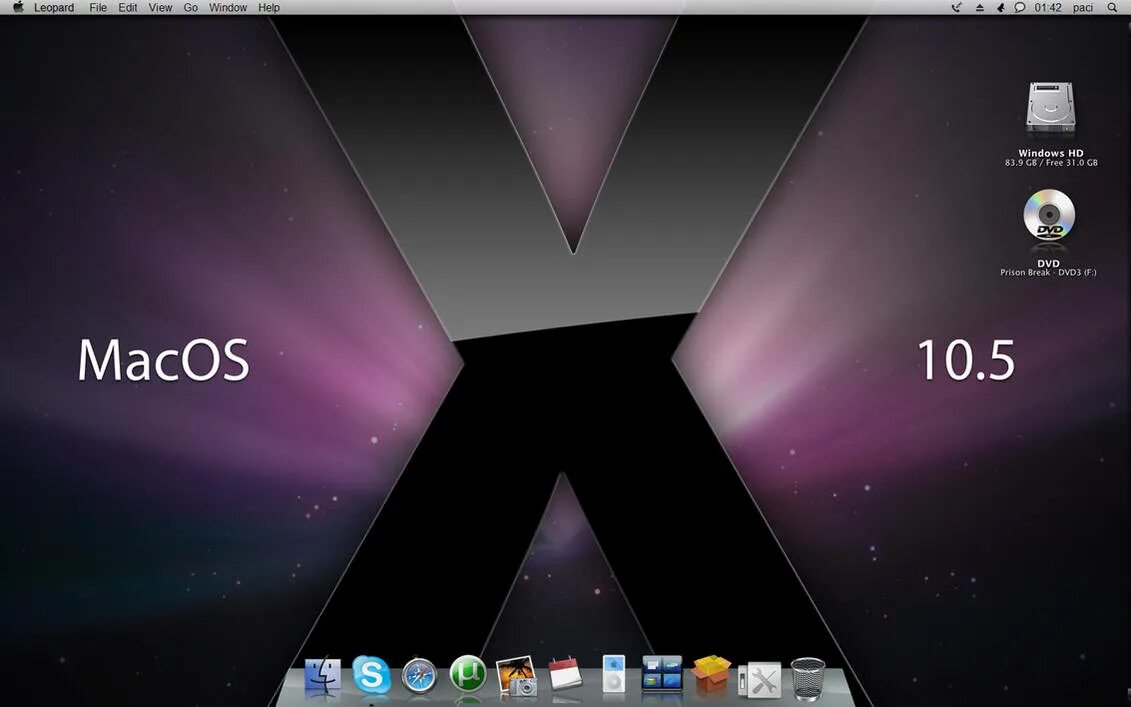Open the Leopard application menu
The height and width of the screenshot is (707, 1131).
(54, 7)
